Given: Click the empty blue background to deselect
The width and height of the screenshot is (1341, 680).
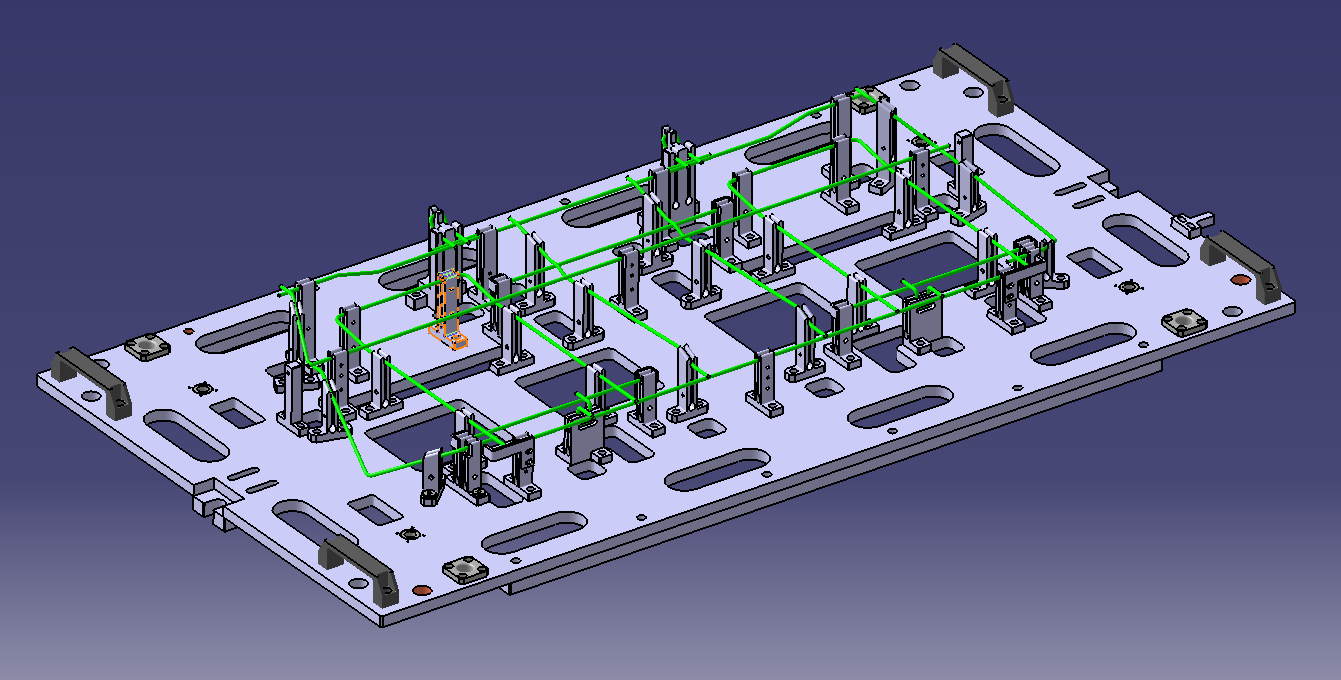Looking at the screenshot, I should coord(200,120).
